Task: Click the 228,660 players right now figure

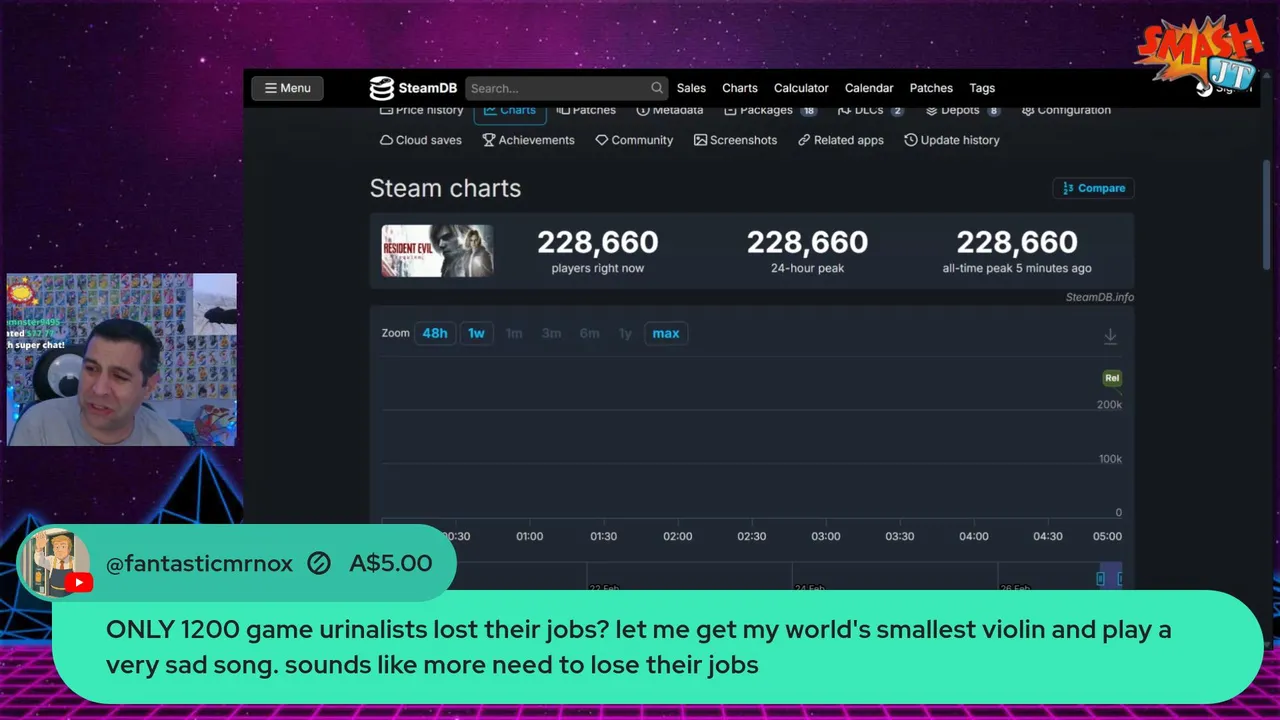Action: [598, 242]
